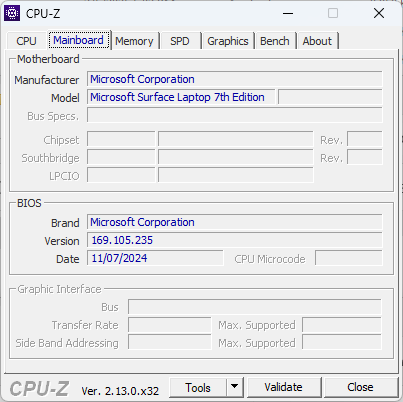403x402 pixels.
Task: Switch to the Memory tab
Action: click(134, 41)
